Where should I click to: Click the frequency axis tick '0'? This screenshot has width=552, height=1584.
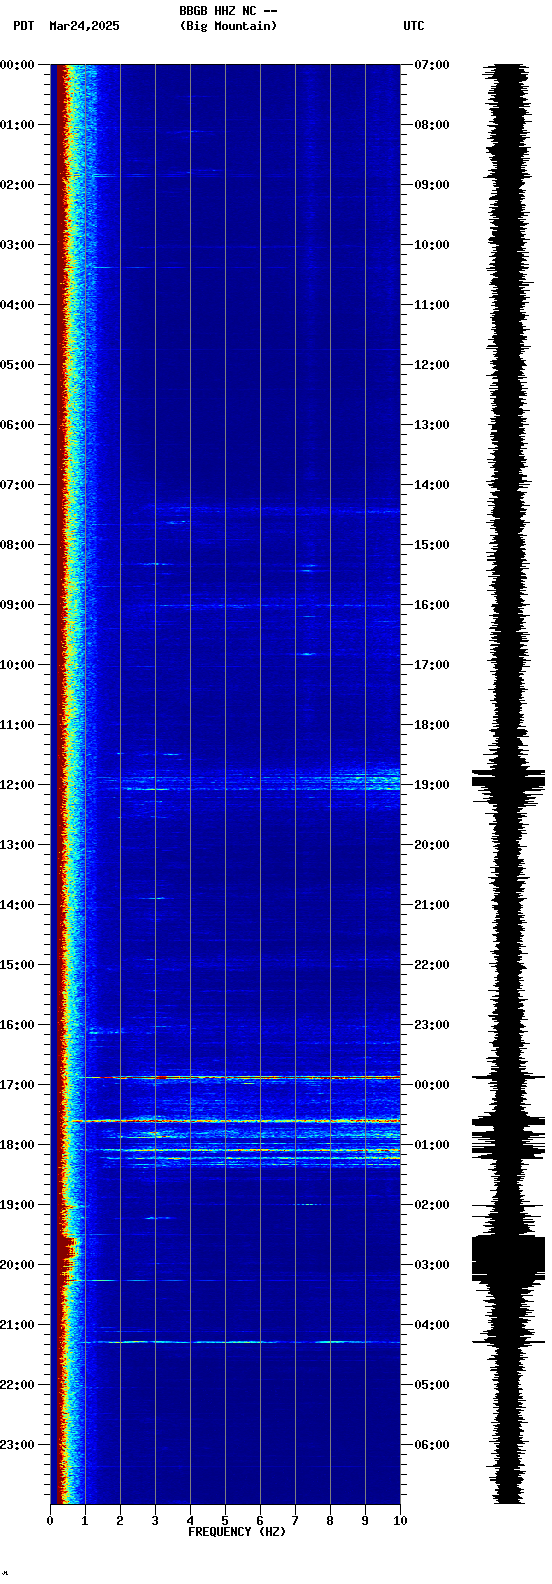[x=50, y=1521]
